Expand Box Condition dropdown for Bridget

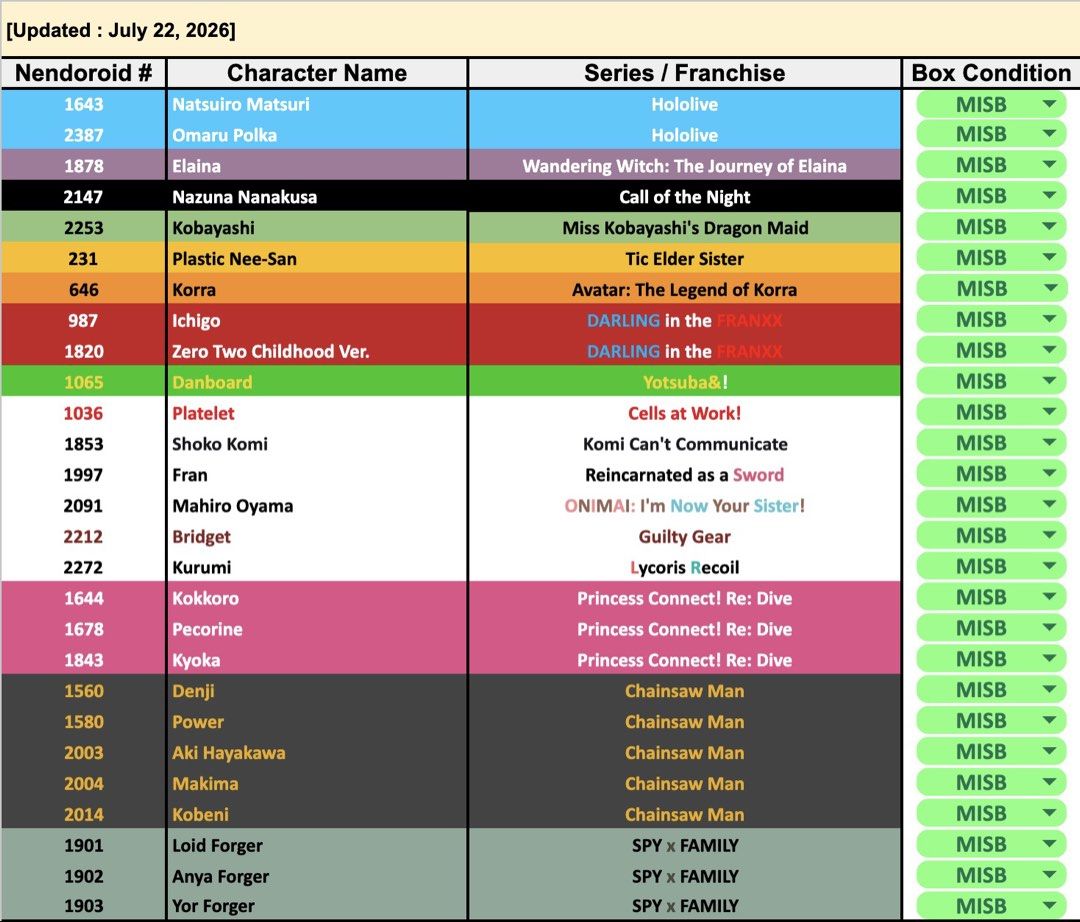point(1050,535)
